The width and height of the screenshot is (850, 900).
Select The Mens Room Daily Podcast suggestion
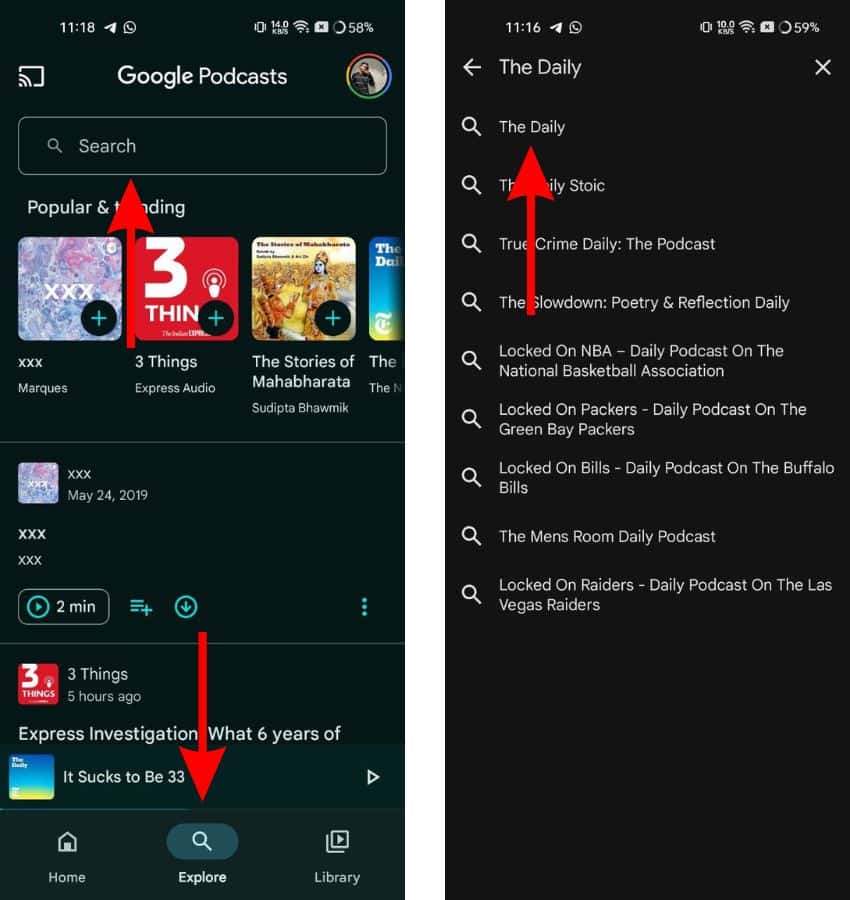607,536
